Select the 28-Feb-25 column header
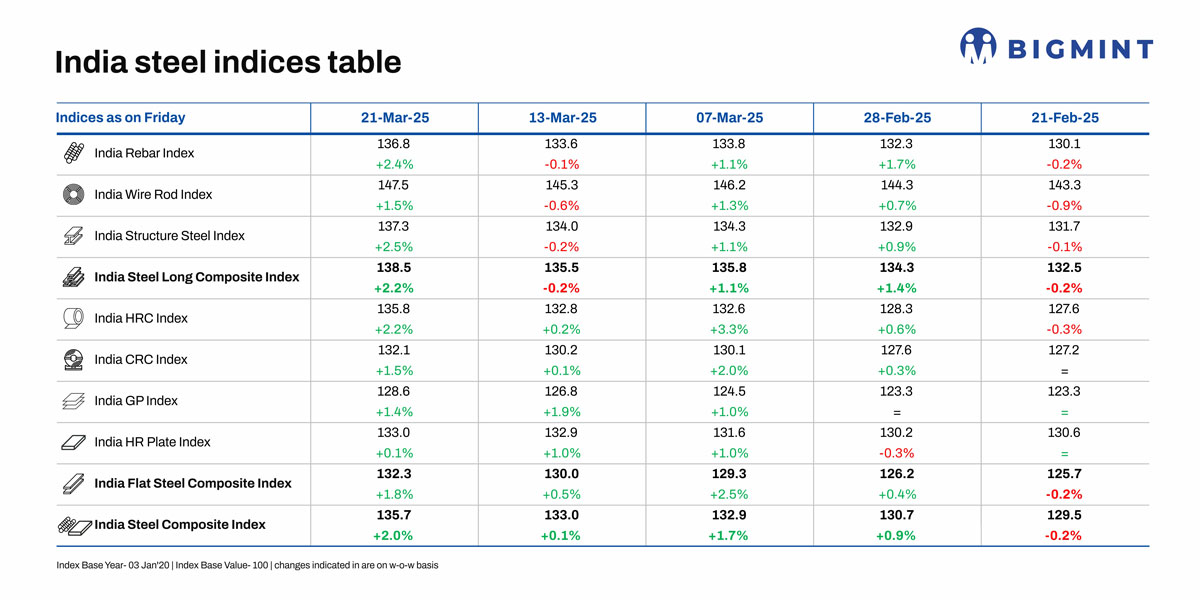1200x600 pixels. [x=897, y=118]
